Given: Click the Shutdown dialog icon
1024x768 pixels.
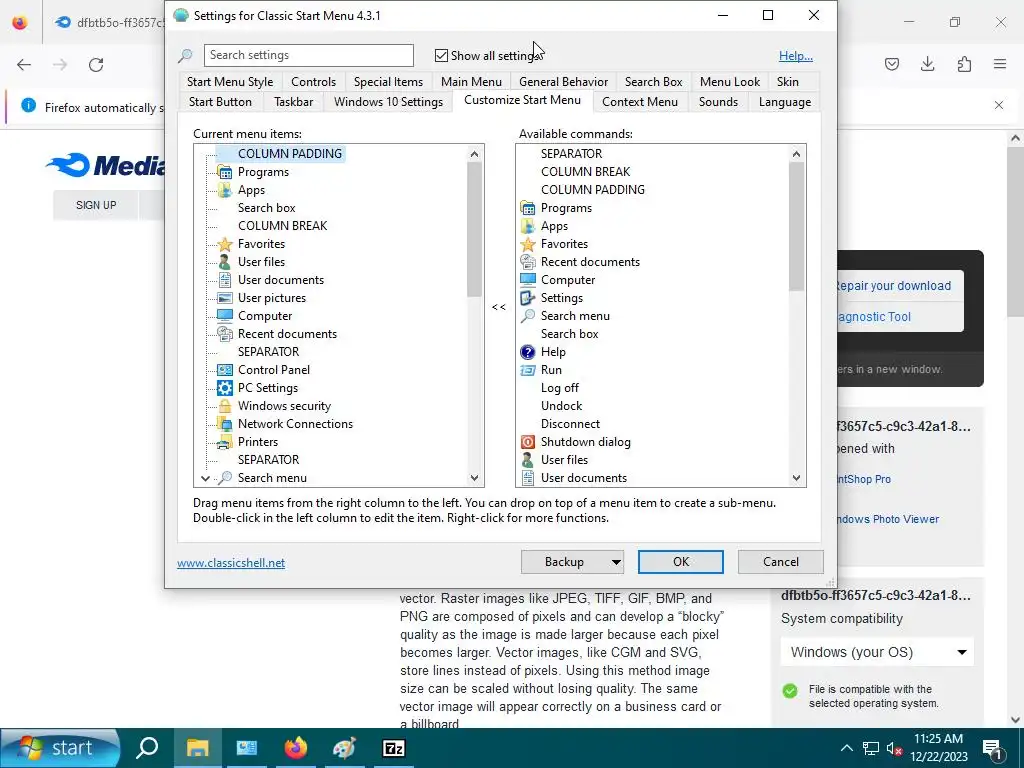Looking at the screenshot, I should pyautogui.click(x=528, y=442).
